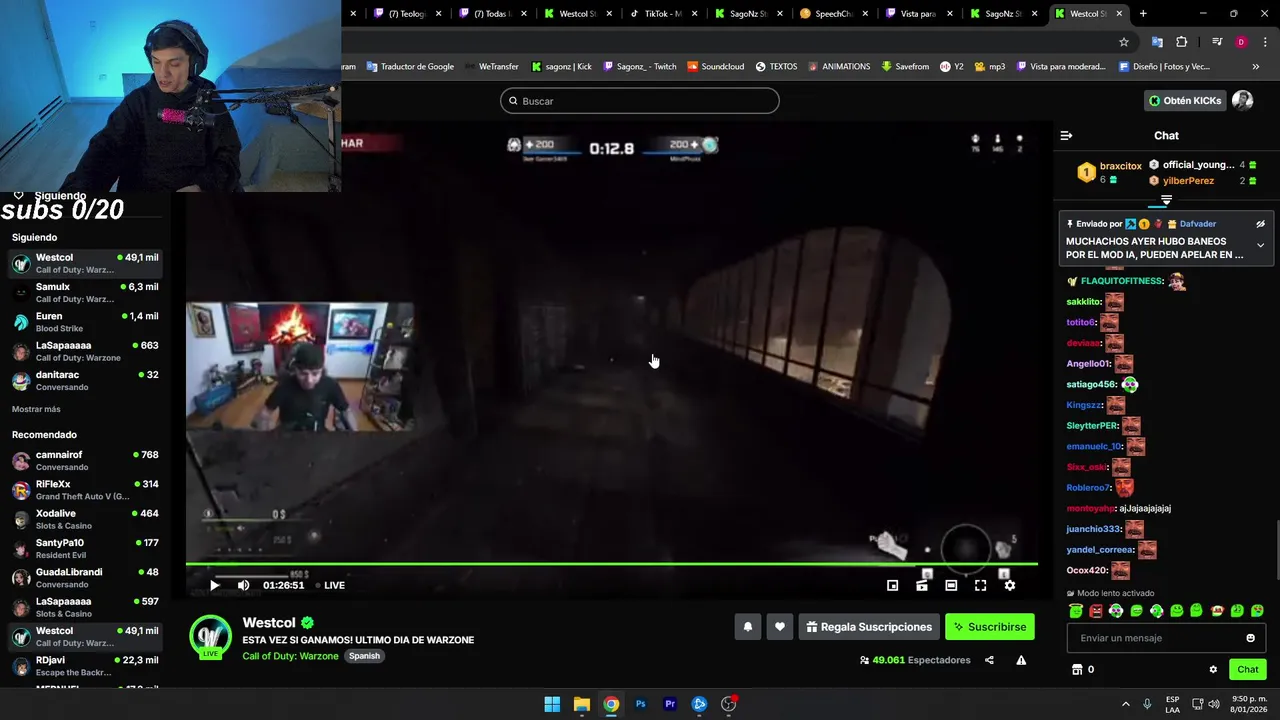Open camnairof recommended channel
This screenshot has height=720, width=1280.
(85, 460)
